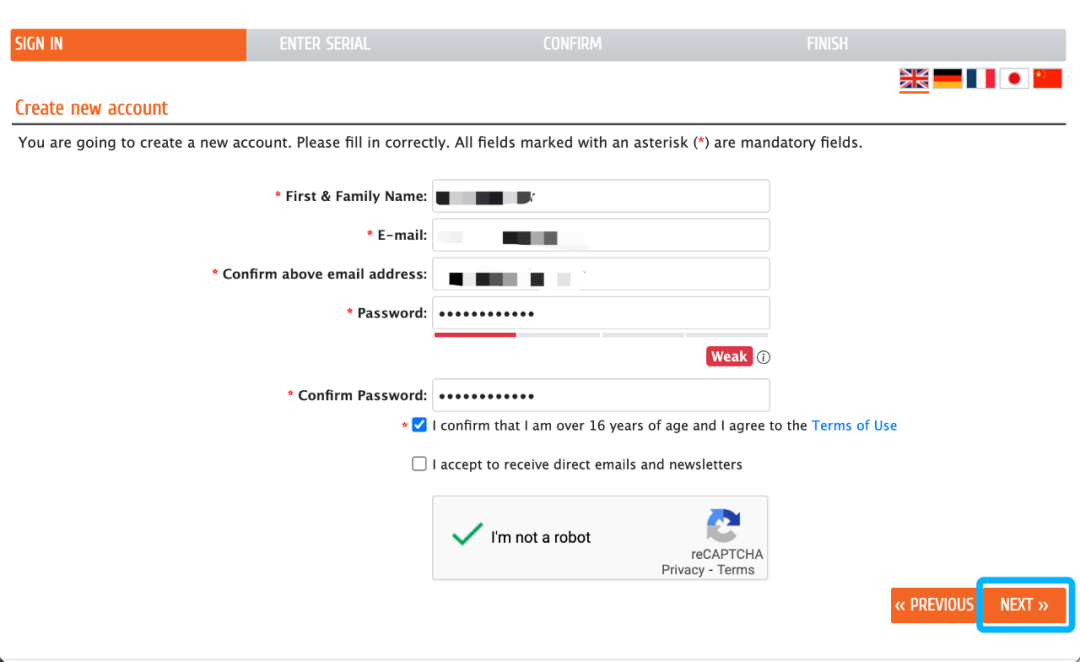Click the password strength meter bar
The height and width of the screenshot is (662, 1080).
click(x=601, y=335)
